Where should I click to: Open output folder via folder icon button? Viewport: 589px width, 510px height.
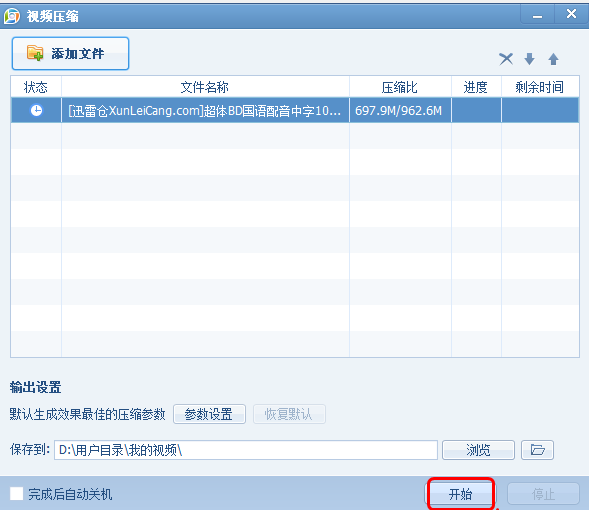coord(537,450)
